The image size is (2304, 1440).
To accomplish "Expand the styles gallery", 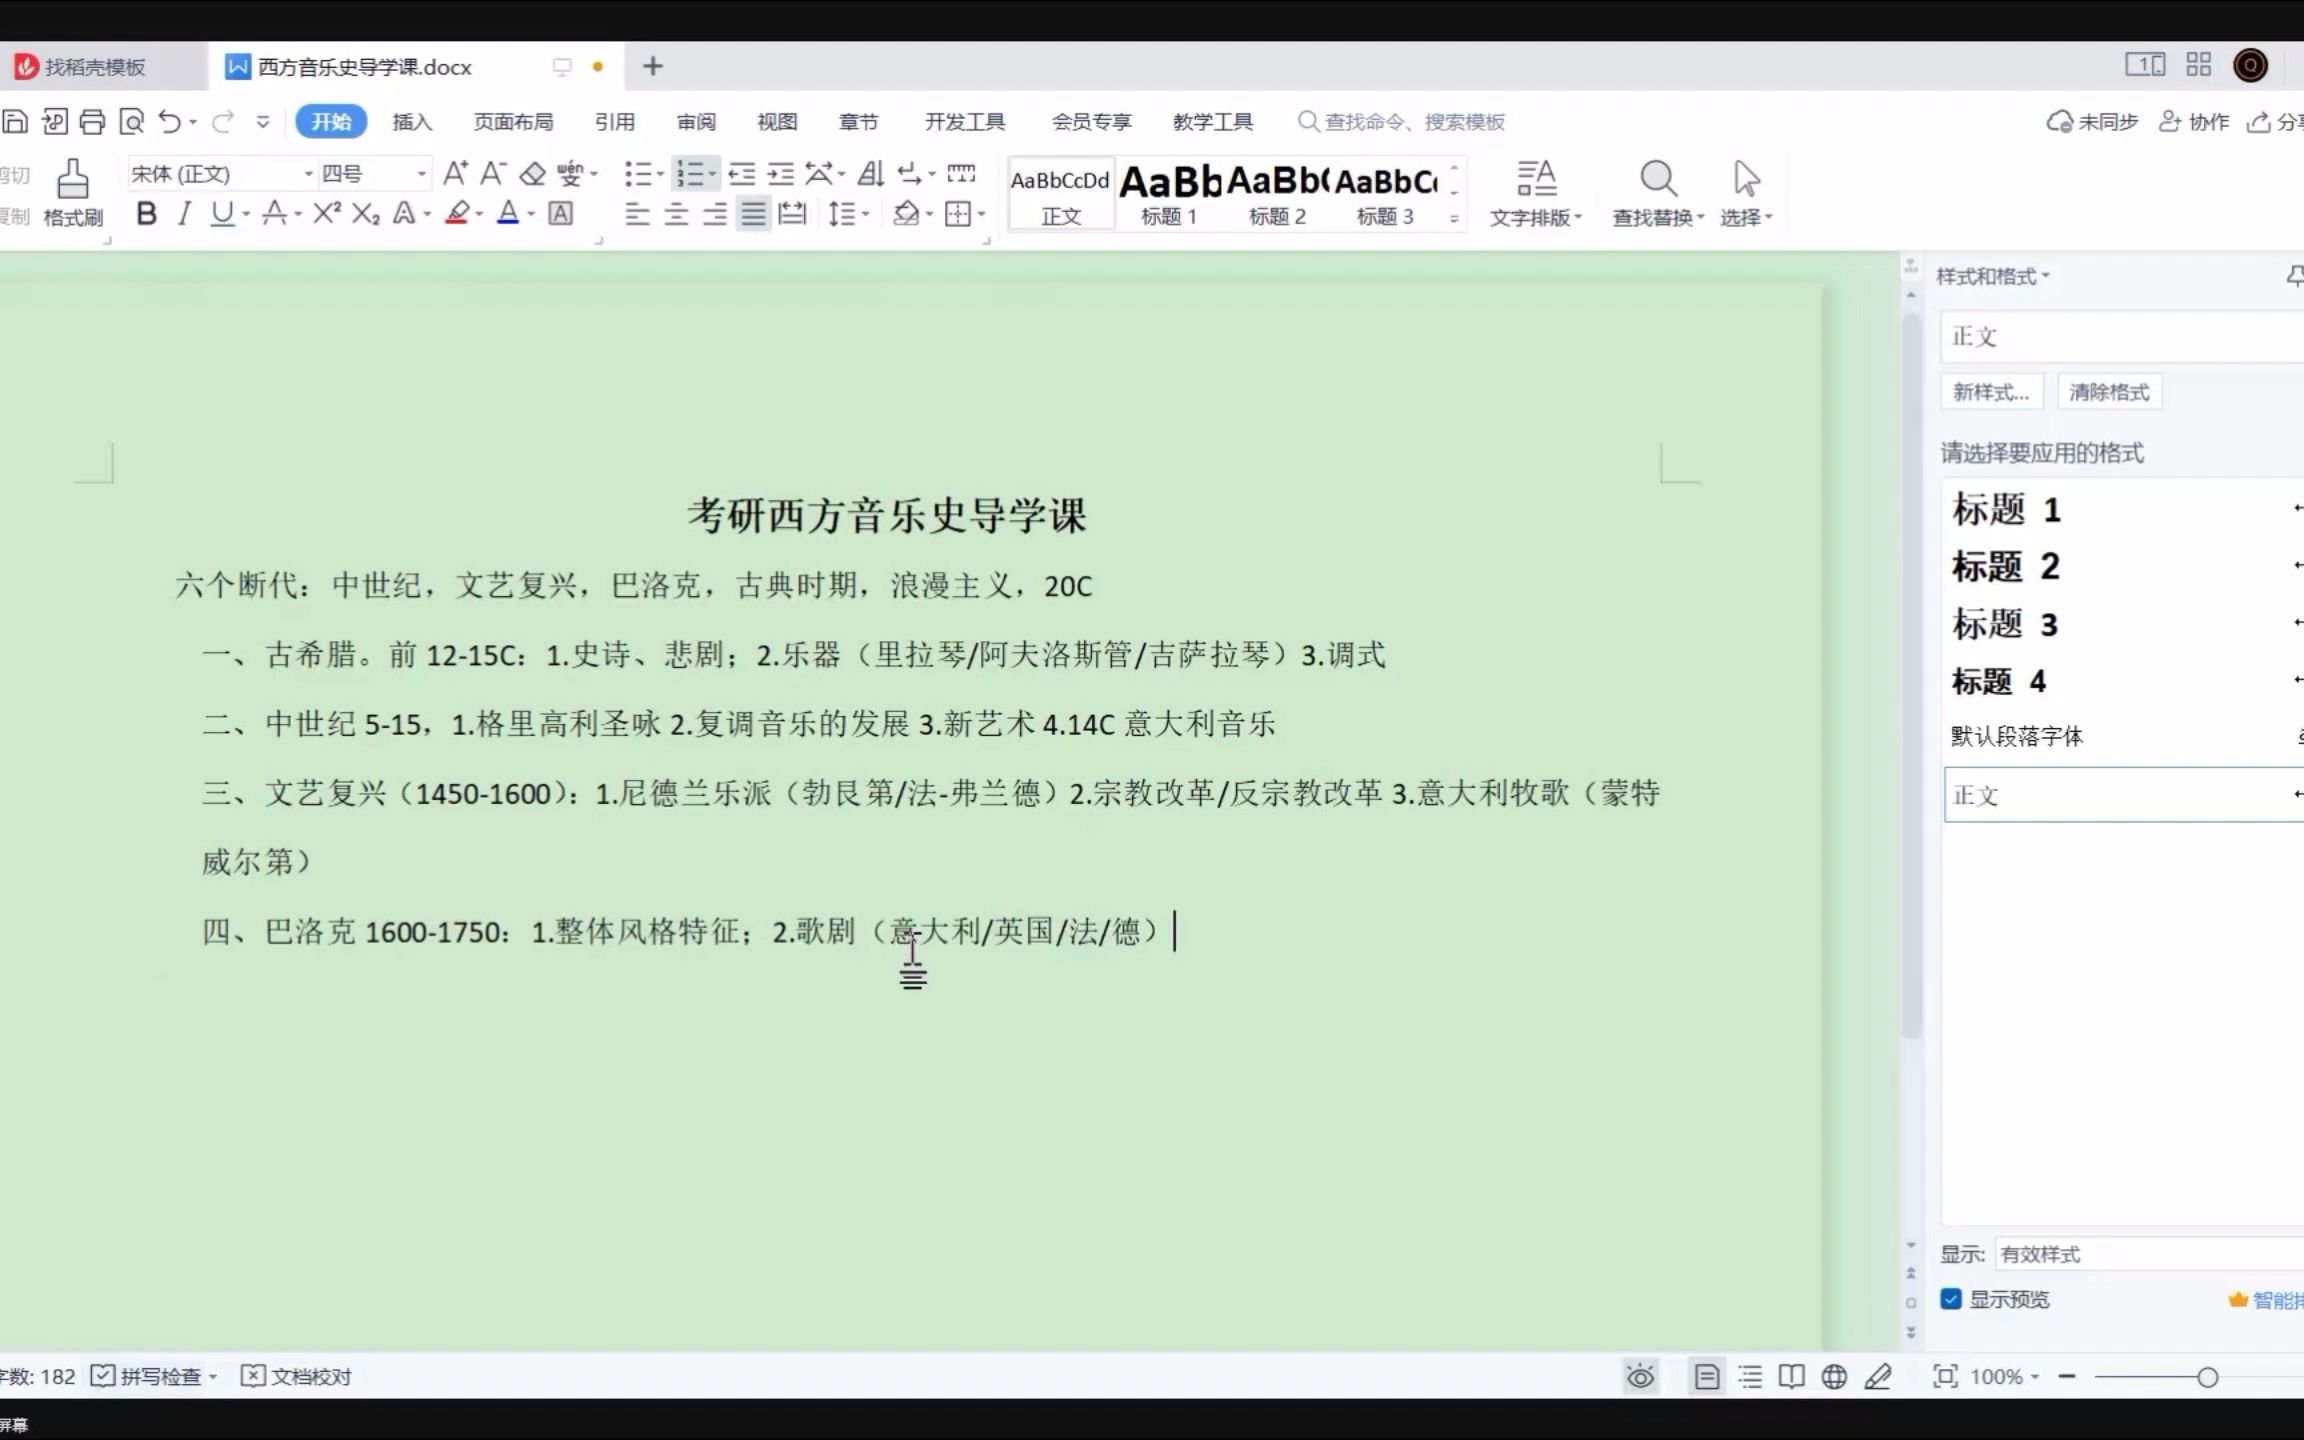I will click(x=1454, y=218).
